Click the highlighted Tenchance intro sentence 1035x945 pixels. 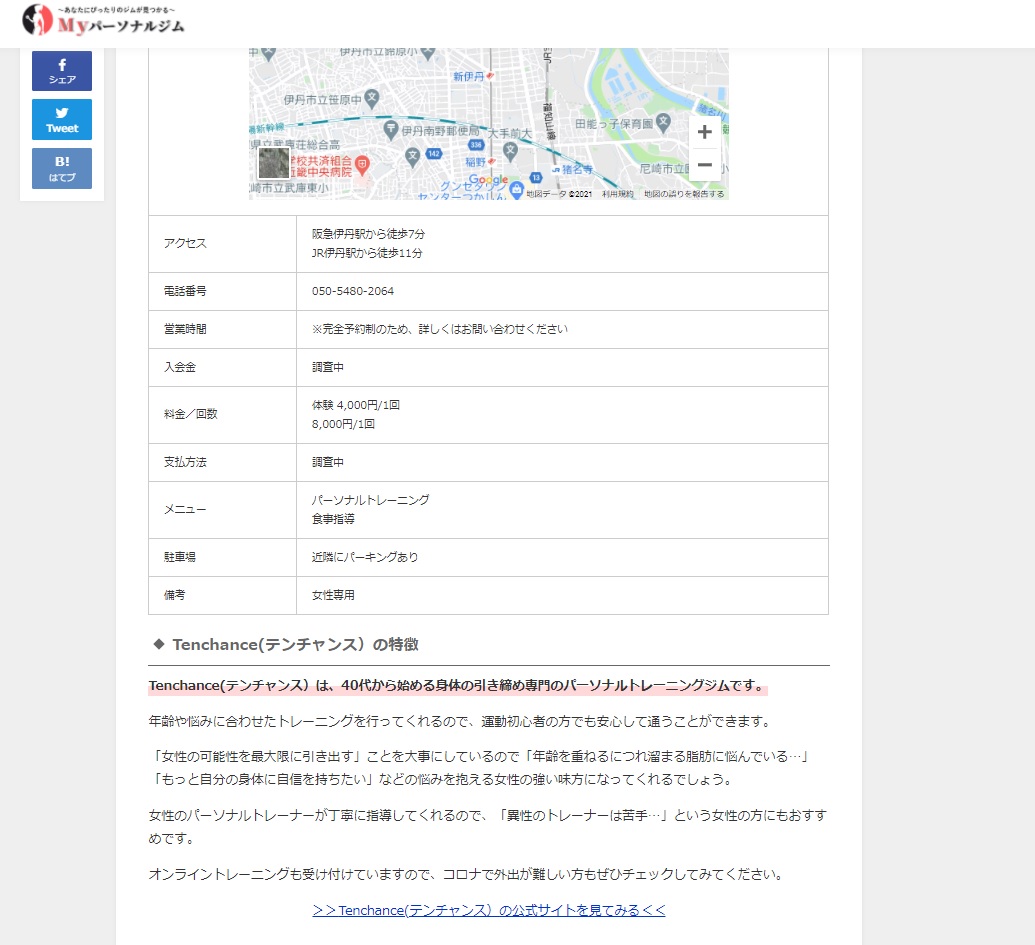[x=458, y=686]
